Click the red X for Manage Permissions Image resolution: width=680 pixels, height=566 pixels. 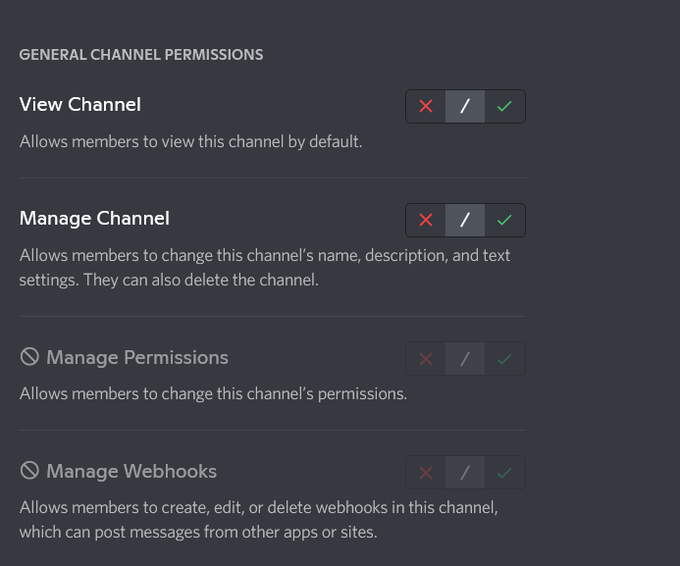(426, 359)
